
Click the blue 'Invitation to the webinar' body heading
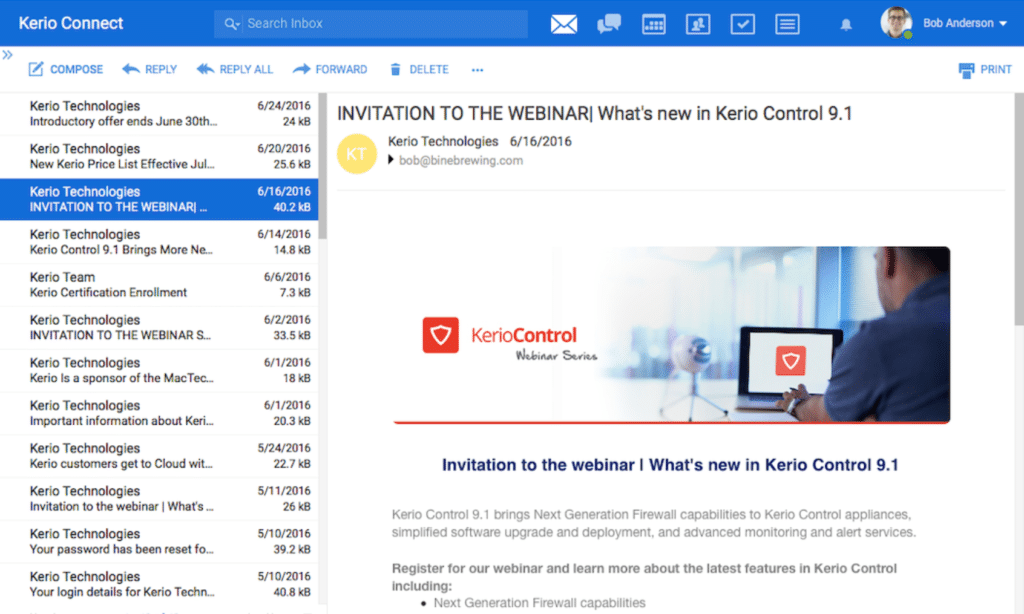pos(670,465)
